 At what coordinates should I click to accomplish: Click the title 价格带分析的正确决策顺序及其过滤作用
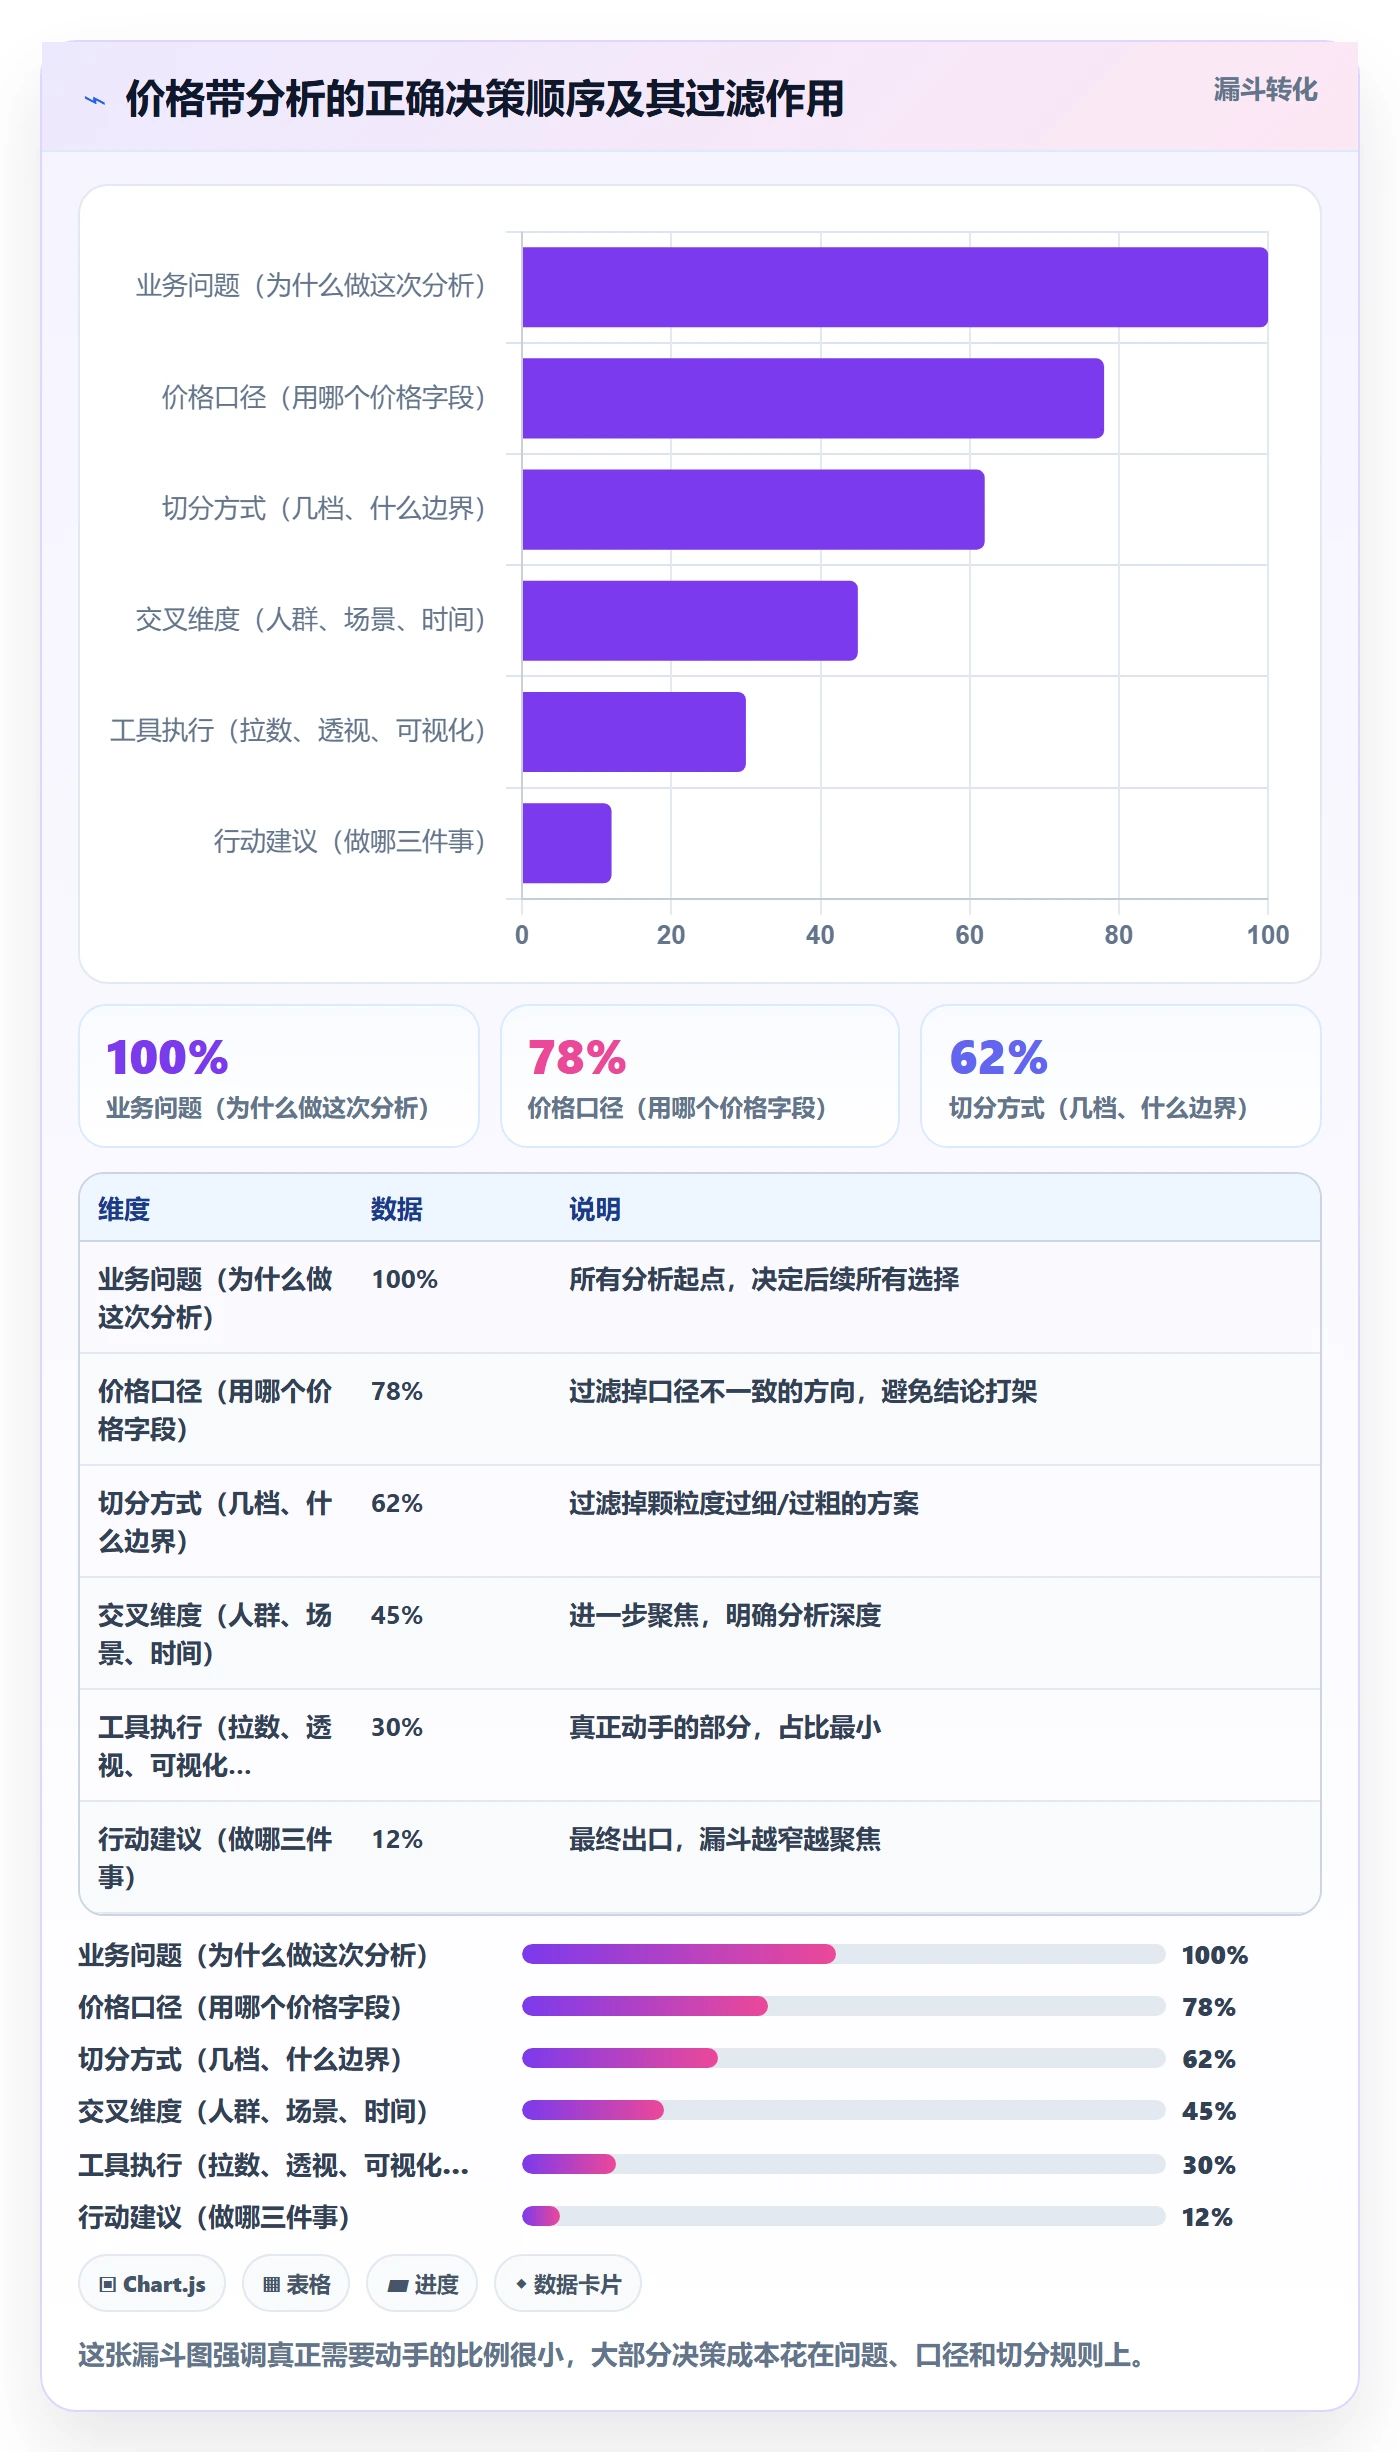pos(485,99)
